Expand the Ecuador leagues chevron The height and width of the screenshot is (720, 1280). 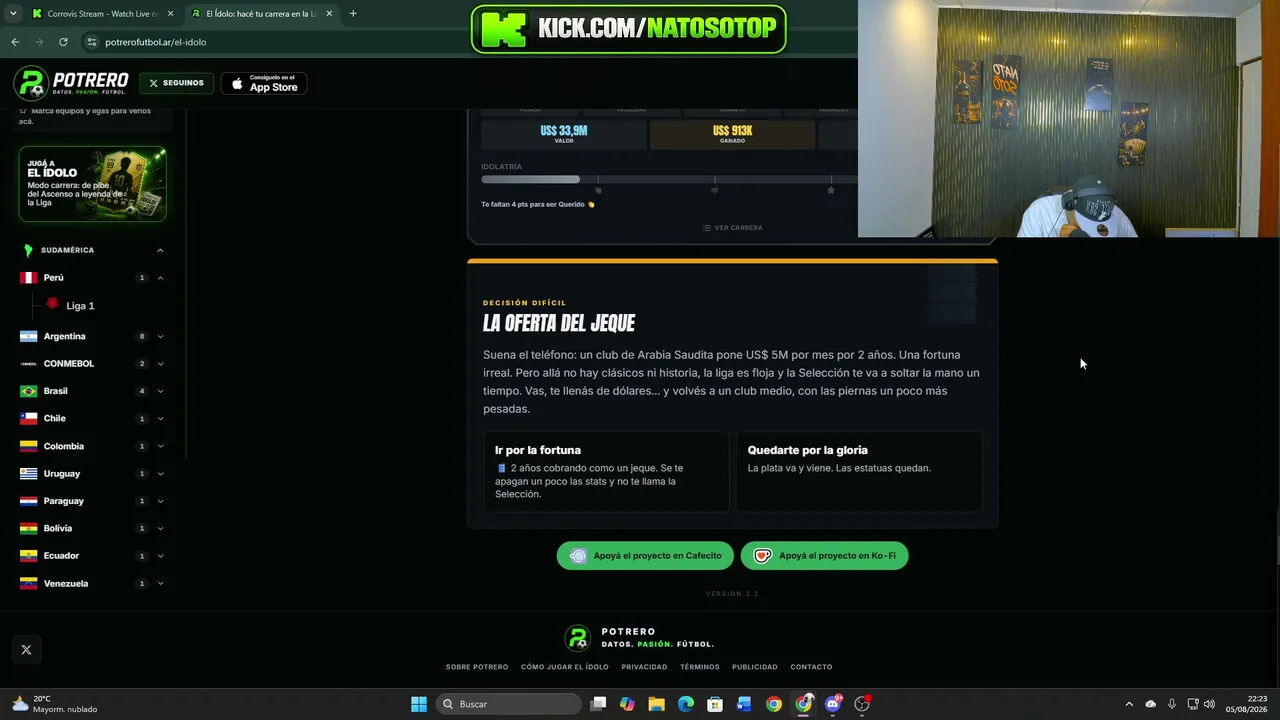[160, 556]
